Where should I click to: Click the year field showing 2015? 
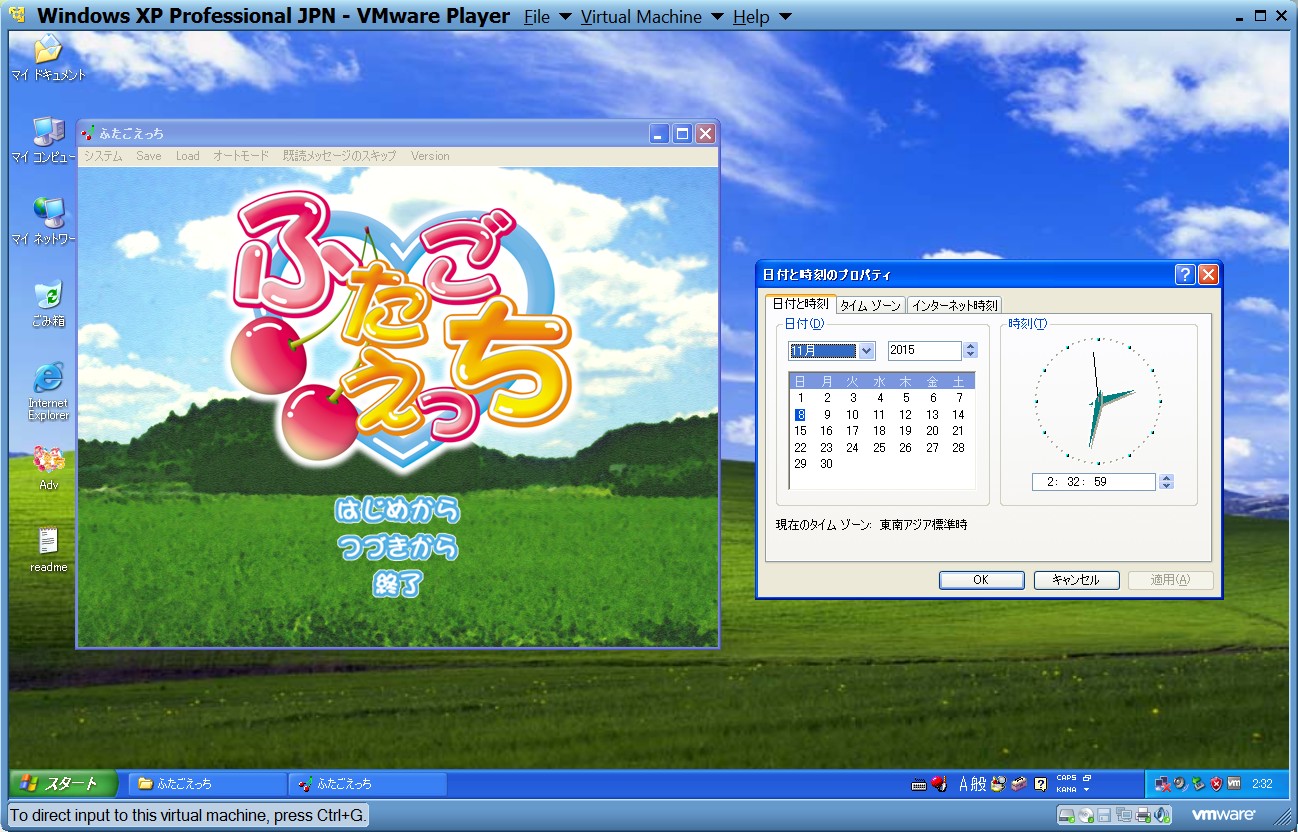(924, 350)
